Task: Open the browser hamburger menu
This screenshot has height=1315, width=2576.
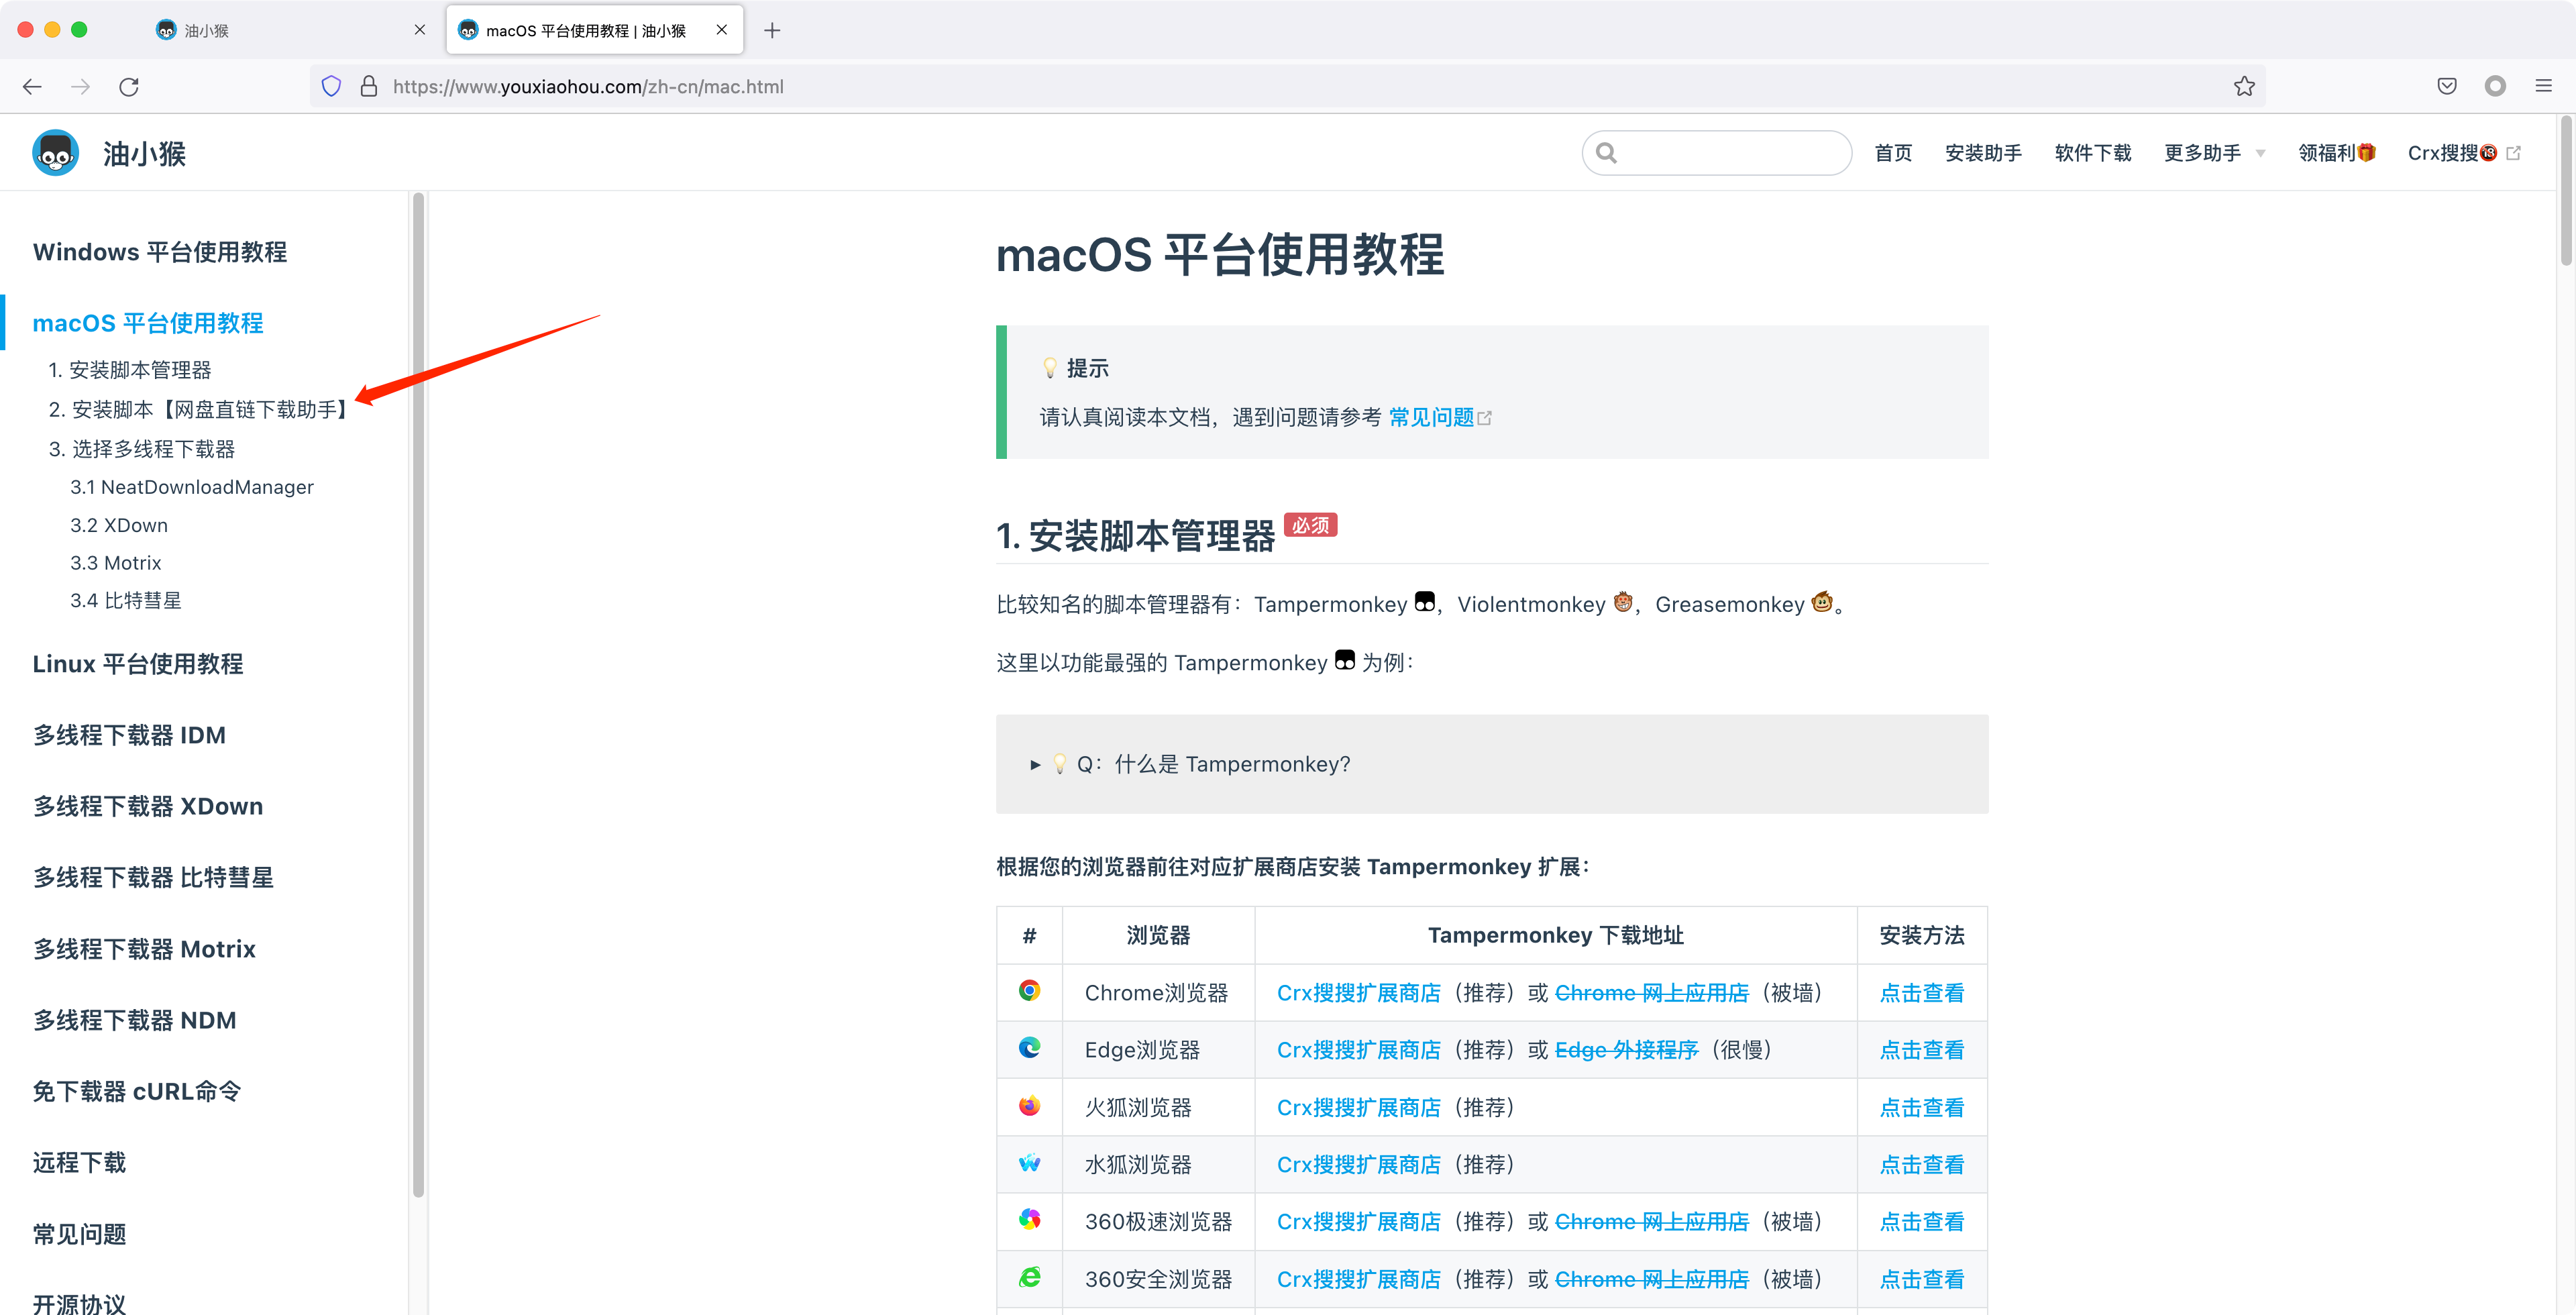Action: (2543, 87)
